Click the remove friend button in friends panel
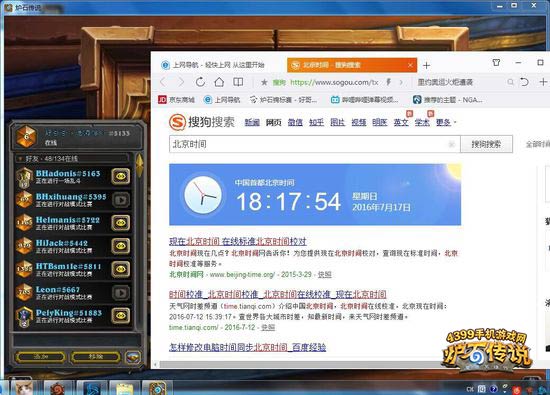The width and height of the screenshot is (550, 395). pyautogui.click(x=95, y=357)
